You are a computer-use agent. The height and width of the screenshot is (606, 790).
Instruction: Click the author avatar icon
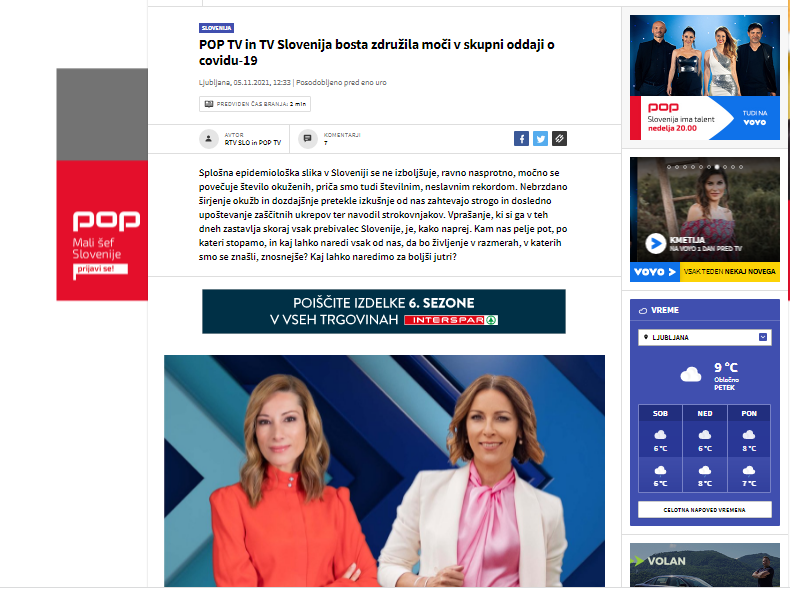pos(209,139)
